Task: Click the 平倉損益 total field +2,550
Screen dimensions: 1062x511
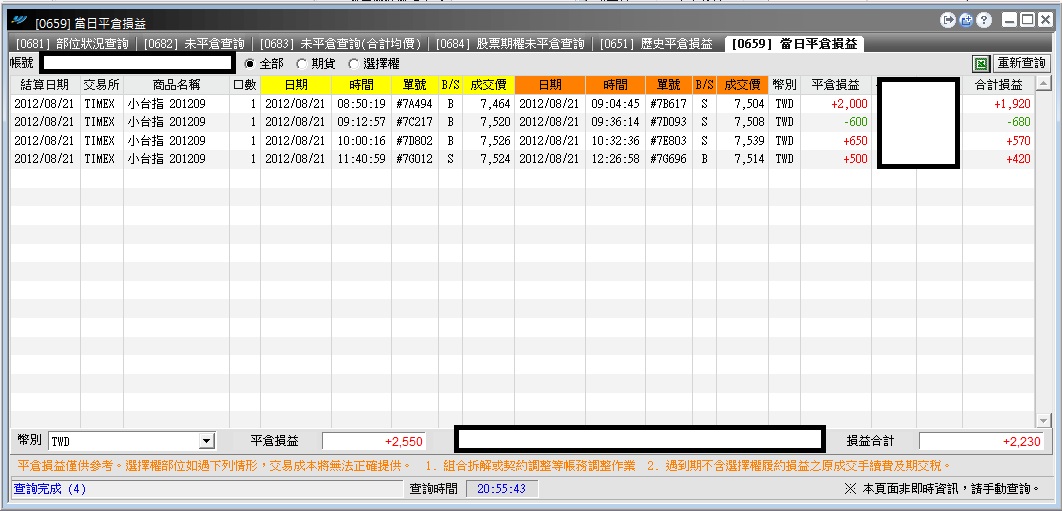Action: point(374,441)
